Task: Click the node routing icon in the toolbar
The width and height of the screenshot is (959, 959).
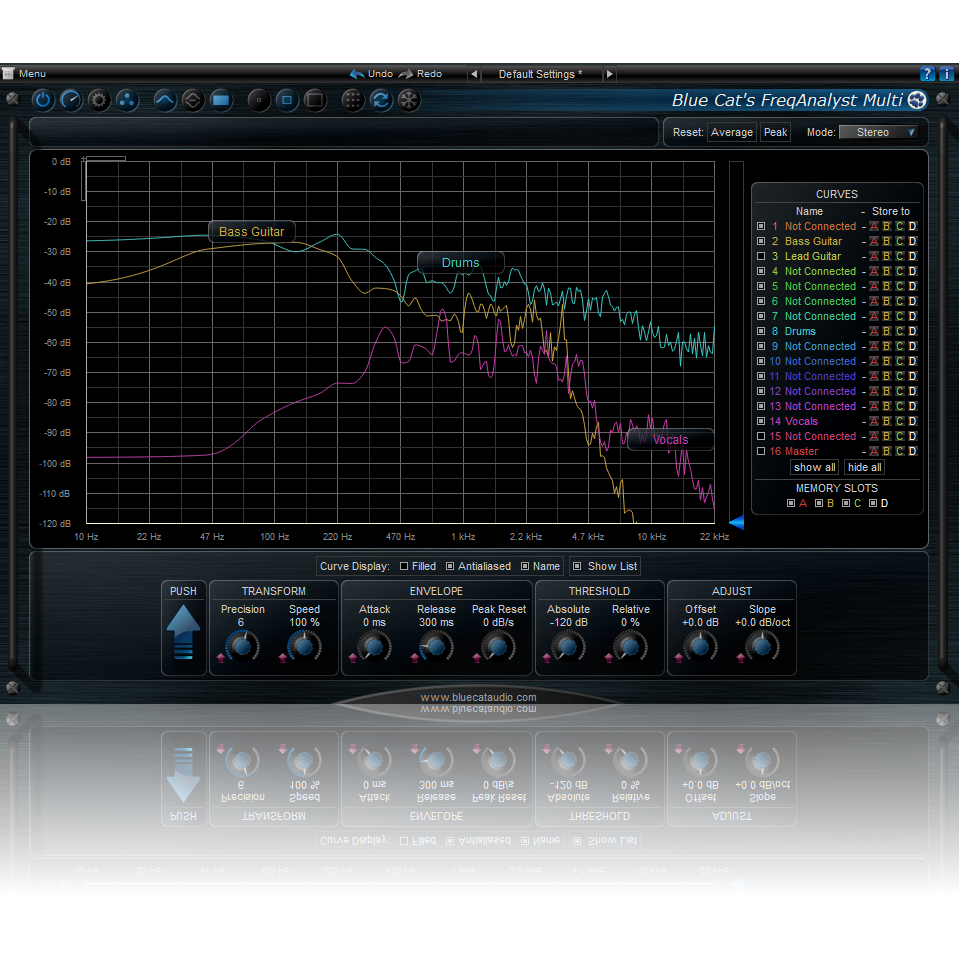Action: click(126, 100)
